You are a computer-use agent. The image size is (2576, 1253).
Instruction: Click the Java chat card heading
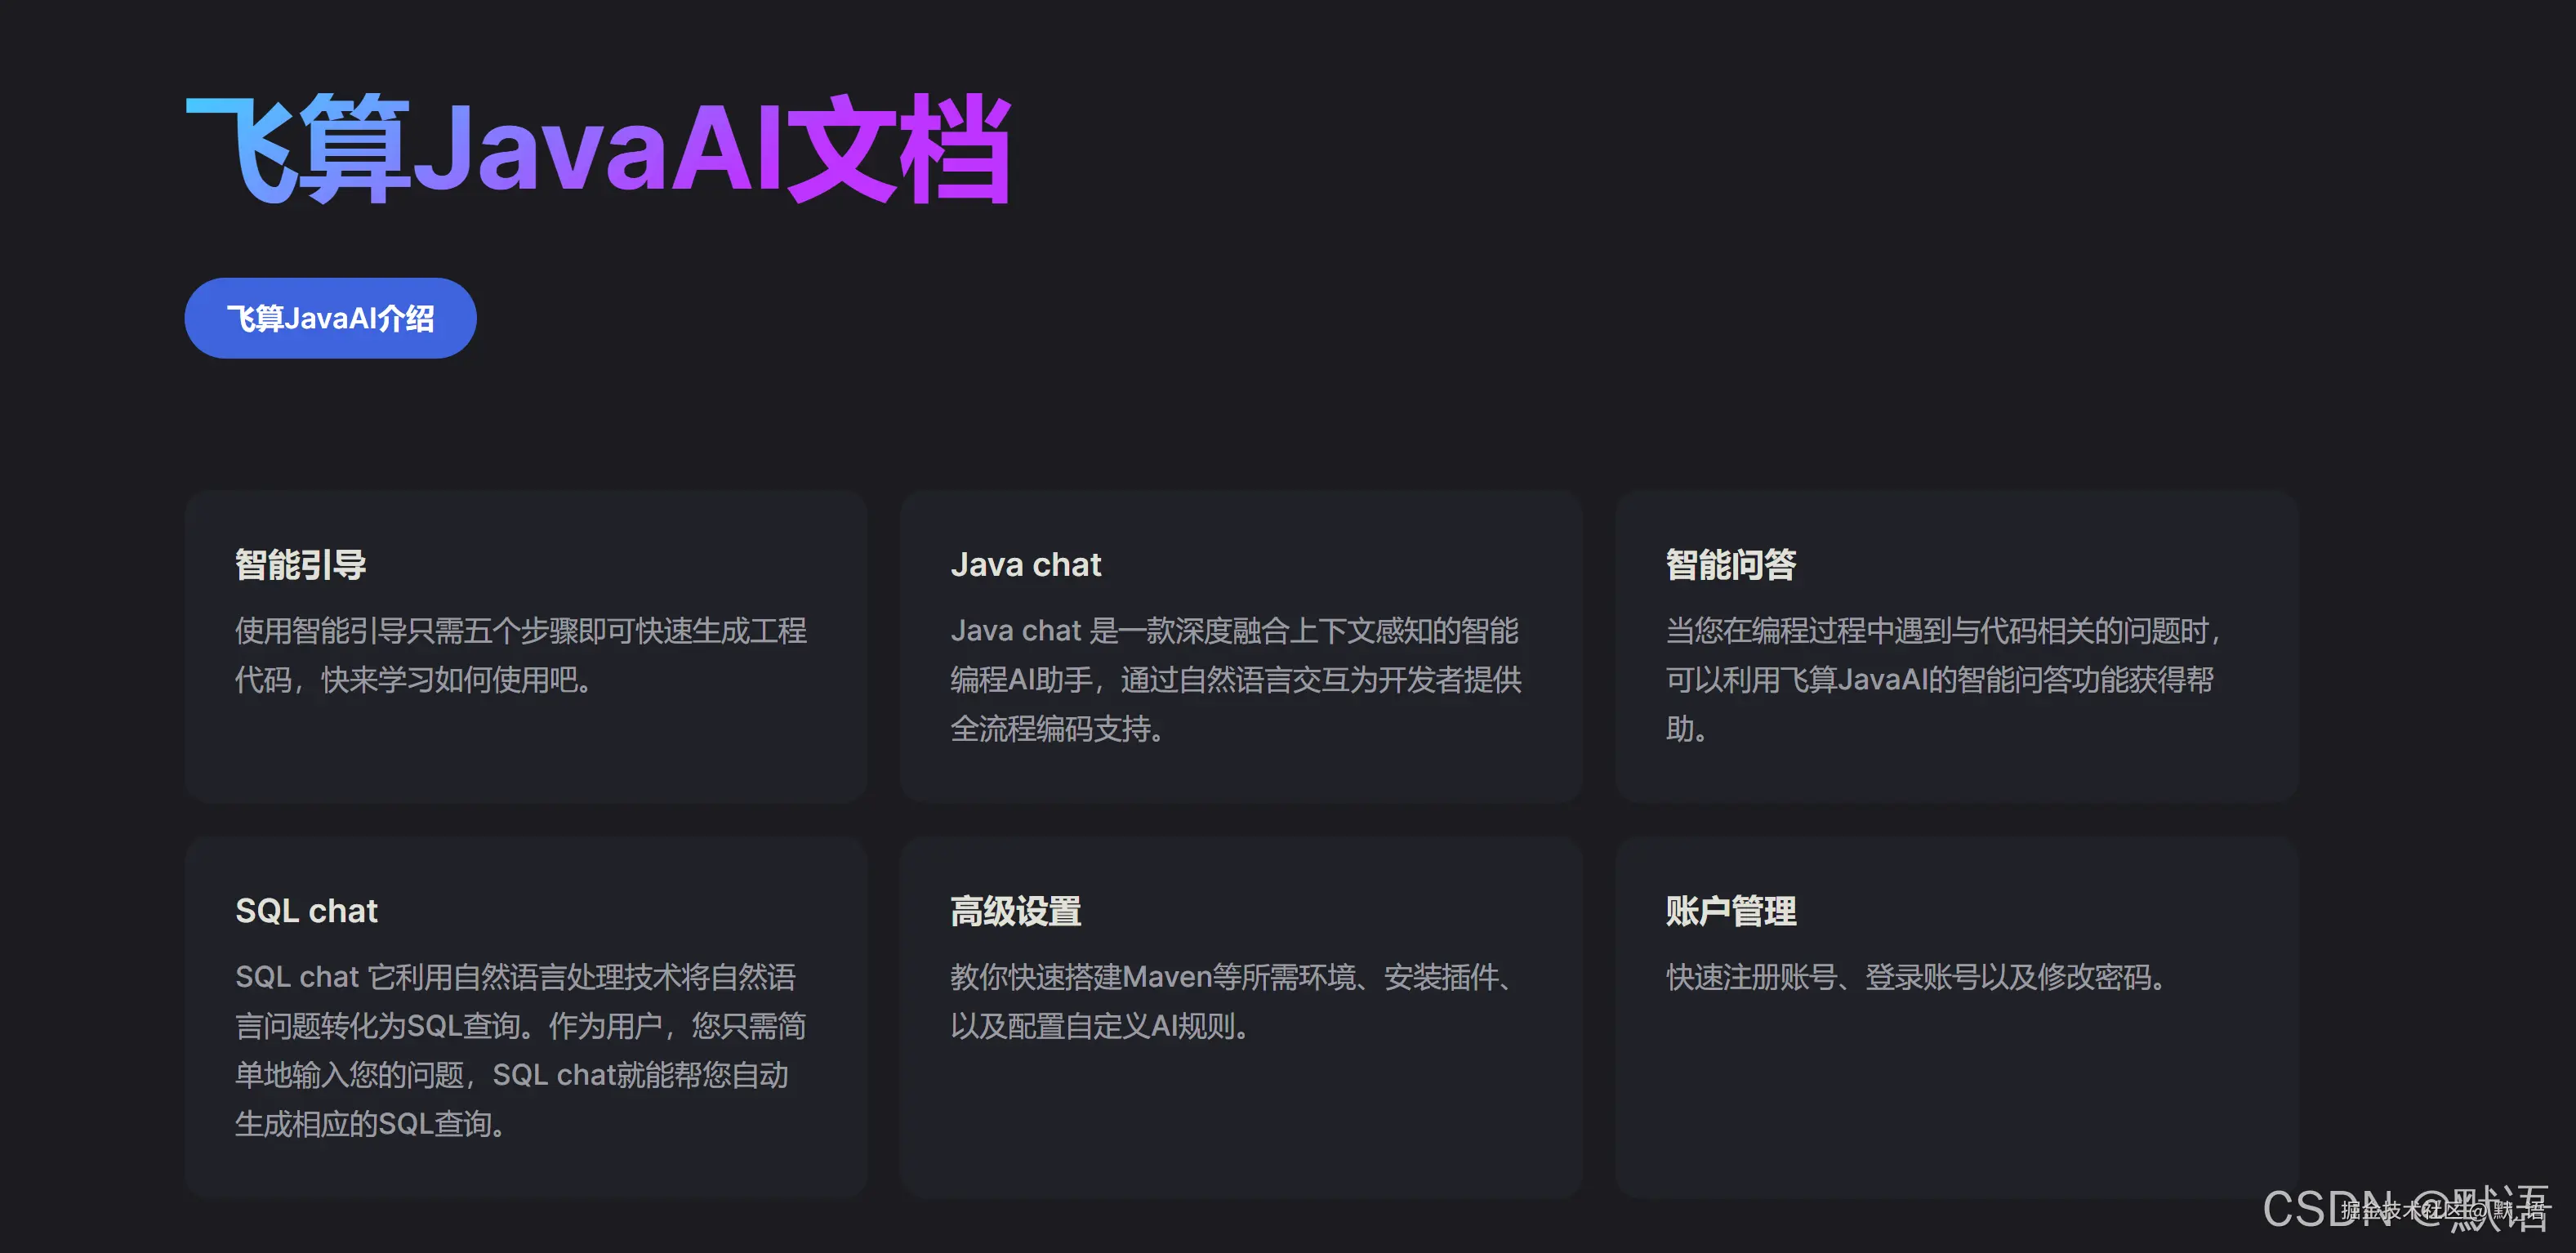point(1026,563)
